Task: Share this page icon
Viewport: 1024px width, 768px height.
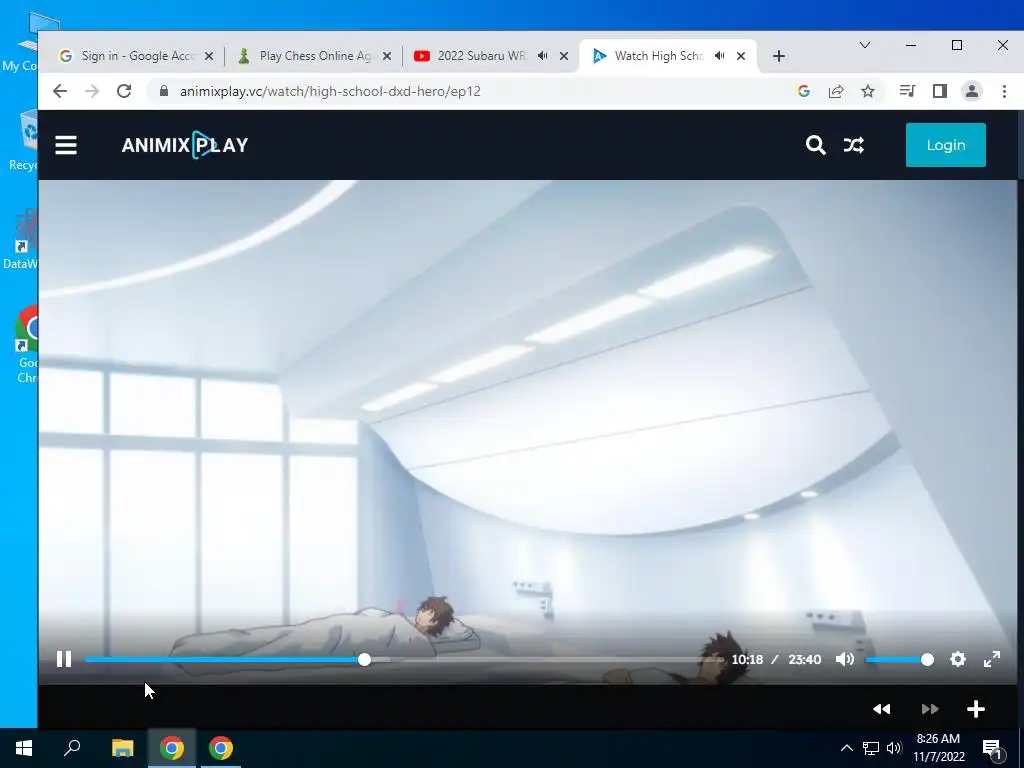Action: click(836, 91)
